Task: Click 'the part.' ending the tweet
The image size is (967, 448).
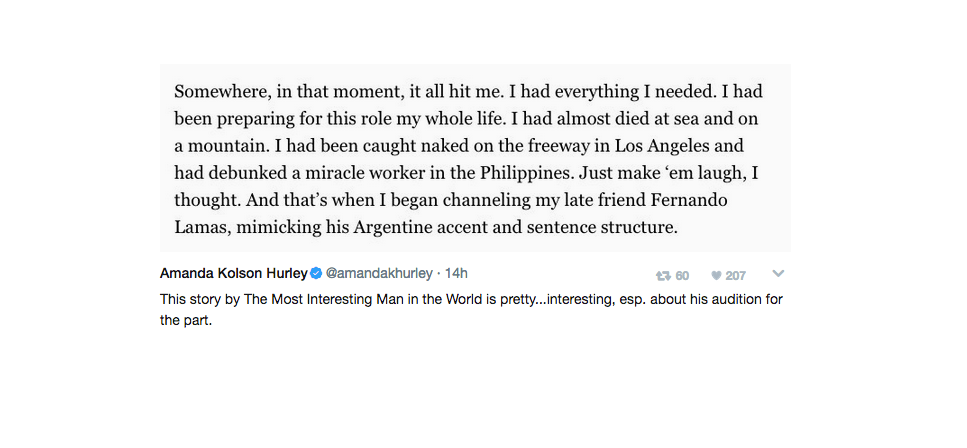Action: pos(186,321)
